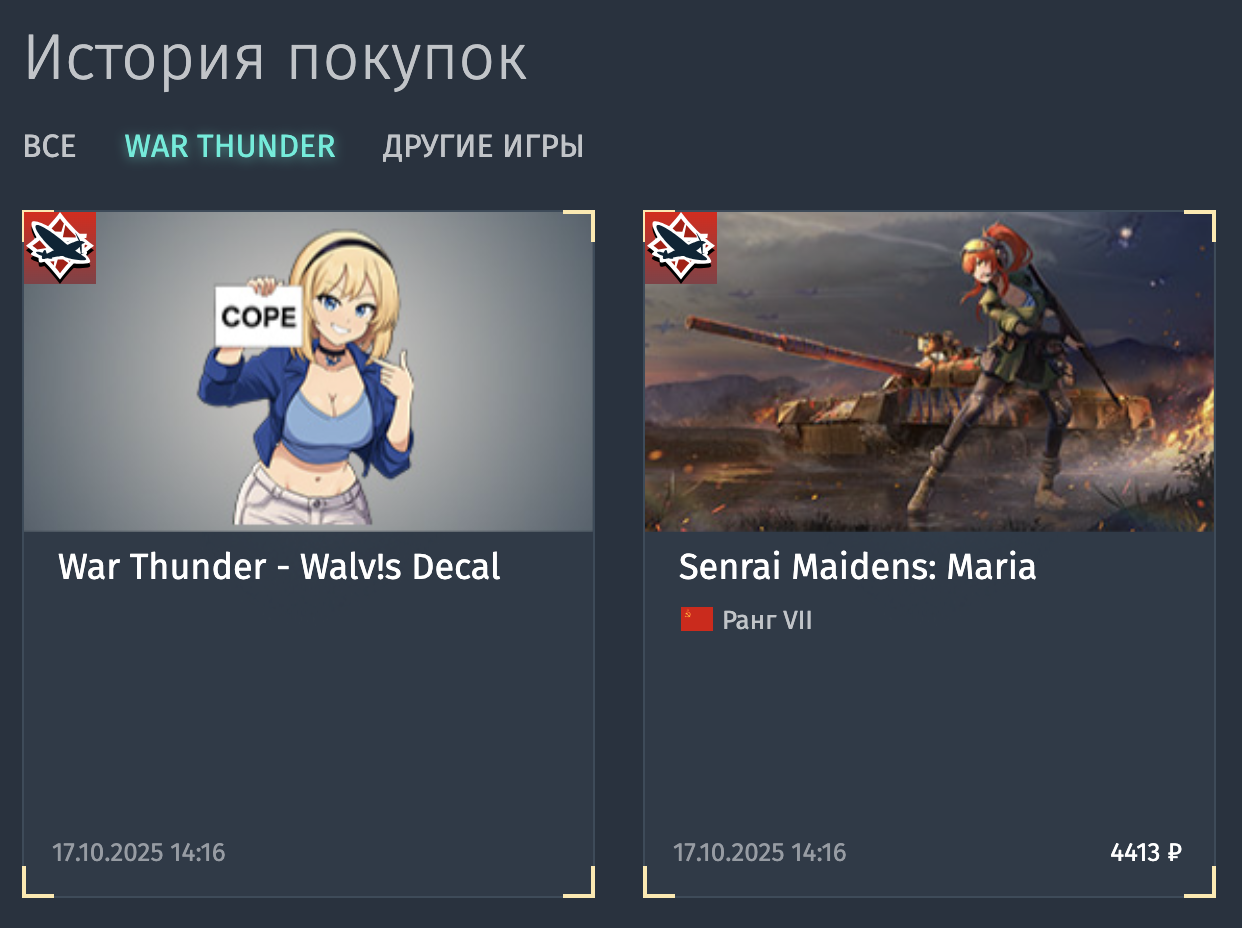1242x928 pixels.
Task: Click the War Thunder logo on Senrai Maidens card
Action: click(x=681, y=247)
